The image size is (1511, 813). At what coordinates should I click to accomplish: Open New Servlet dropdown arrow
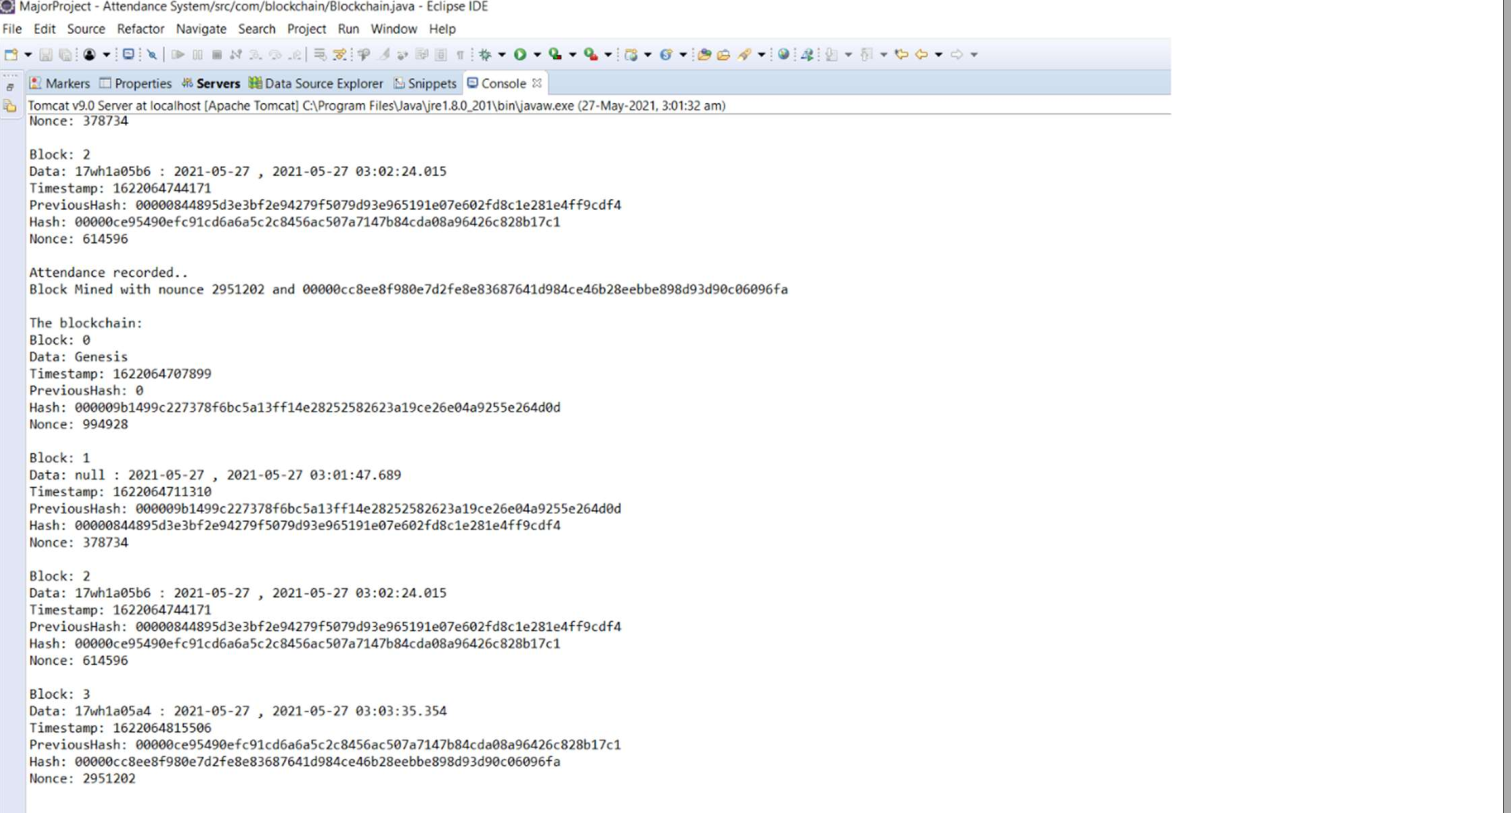[683, 54]
